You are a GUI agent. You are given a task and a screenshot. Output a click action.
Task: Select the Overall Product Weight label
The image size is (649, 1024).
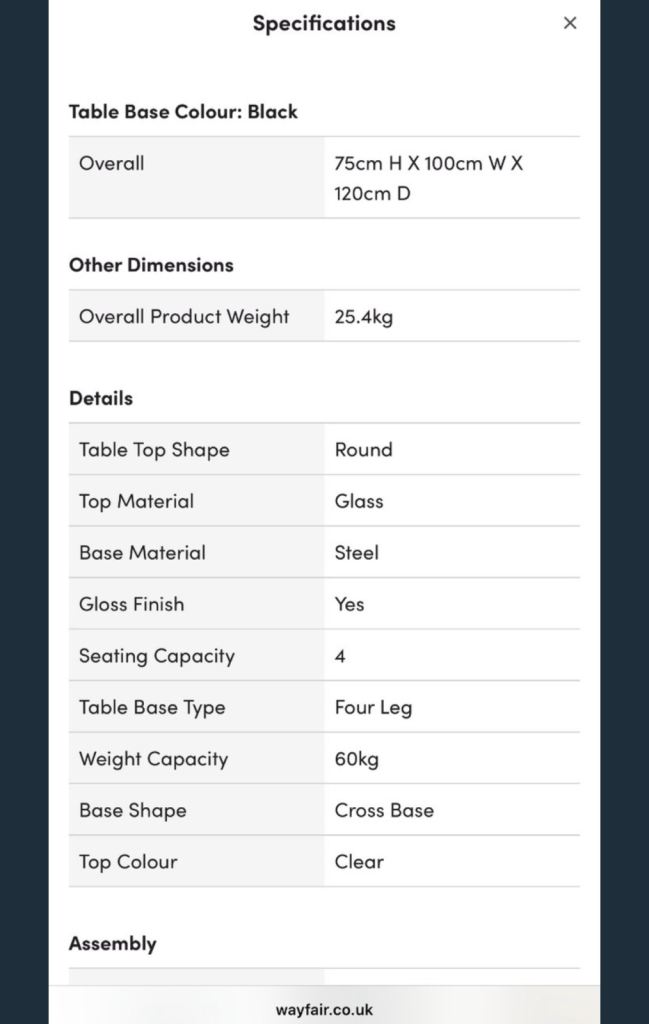[184, 316]
